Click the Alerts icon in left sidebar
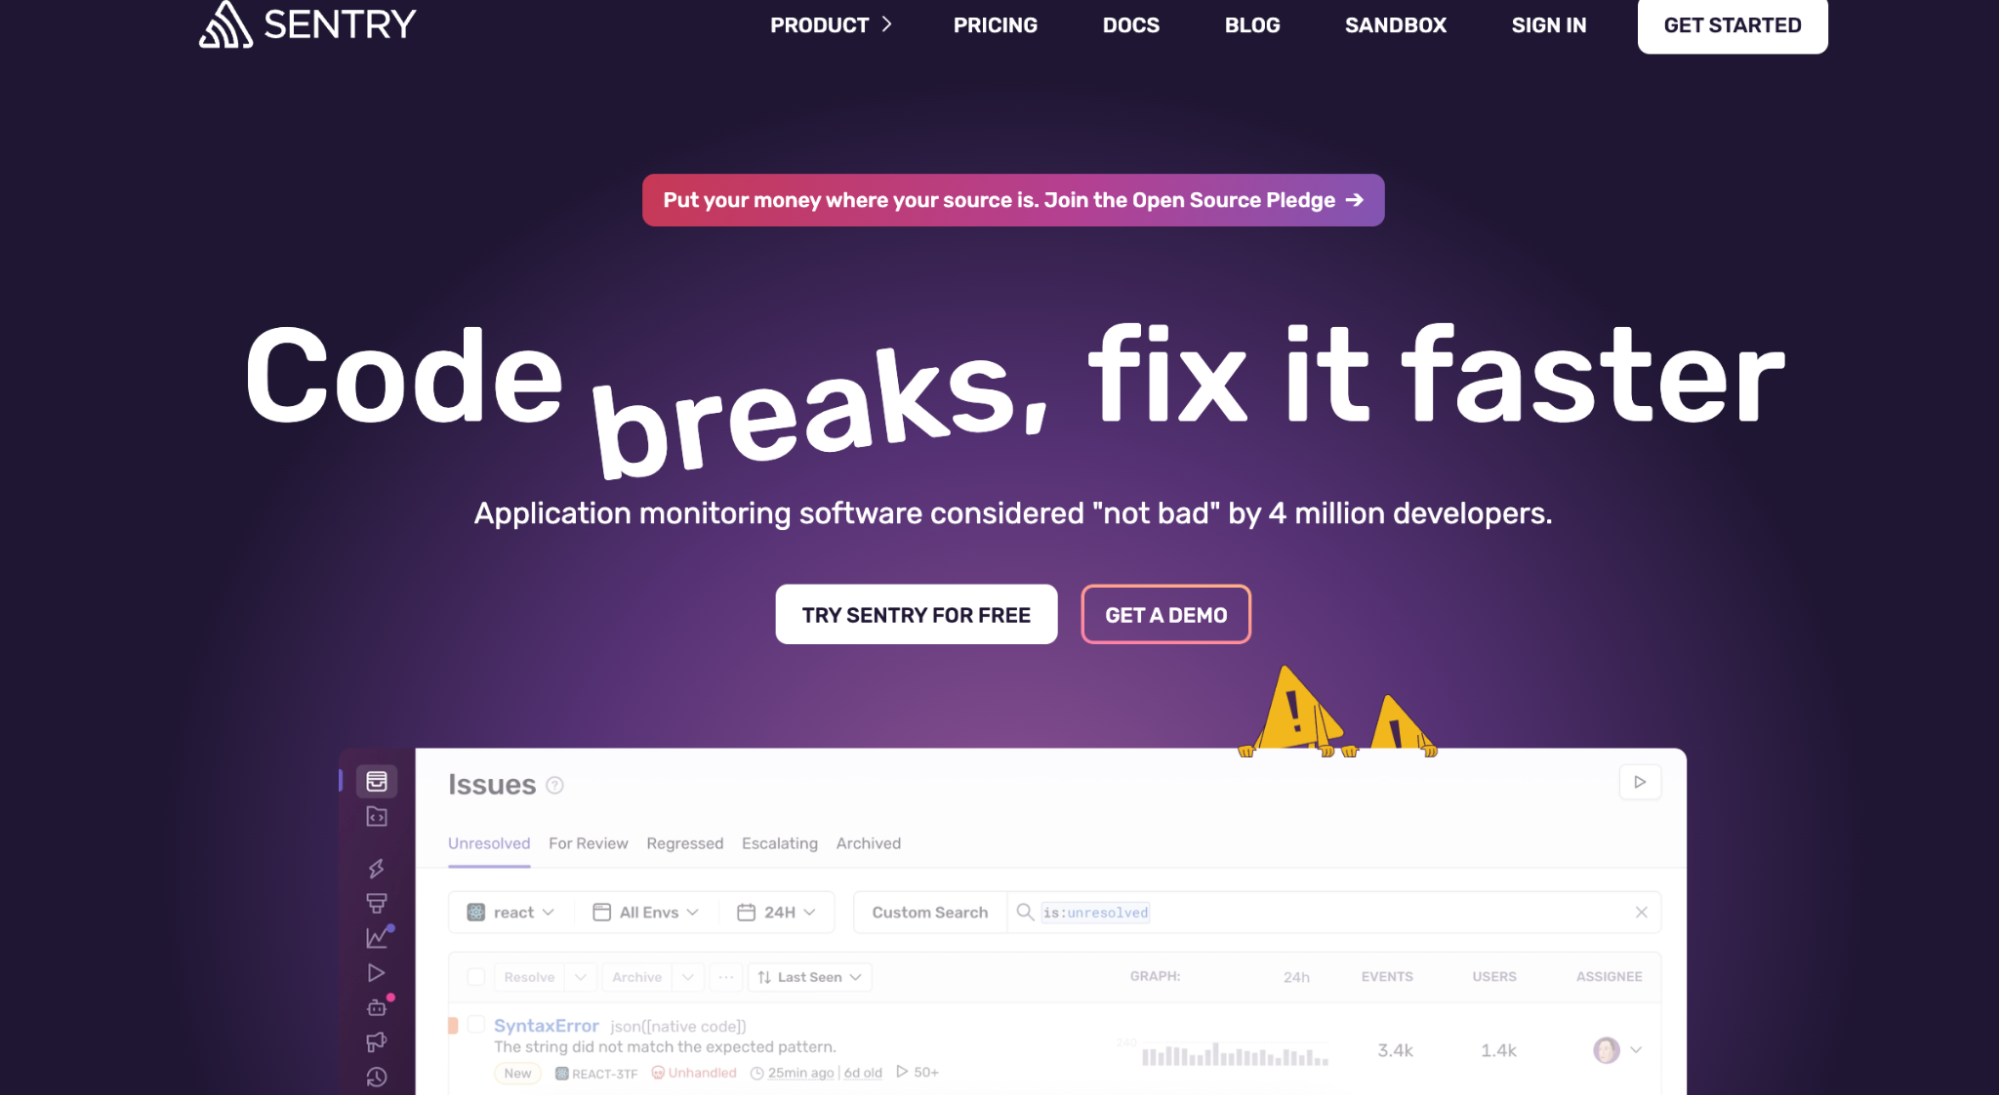The image size is (1999, 1096). [x=379, y=1039]
